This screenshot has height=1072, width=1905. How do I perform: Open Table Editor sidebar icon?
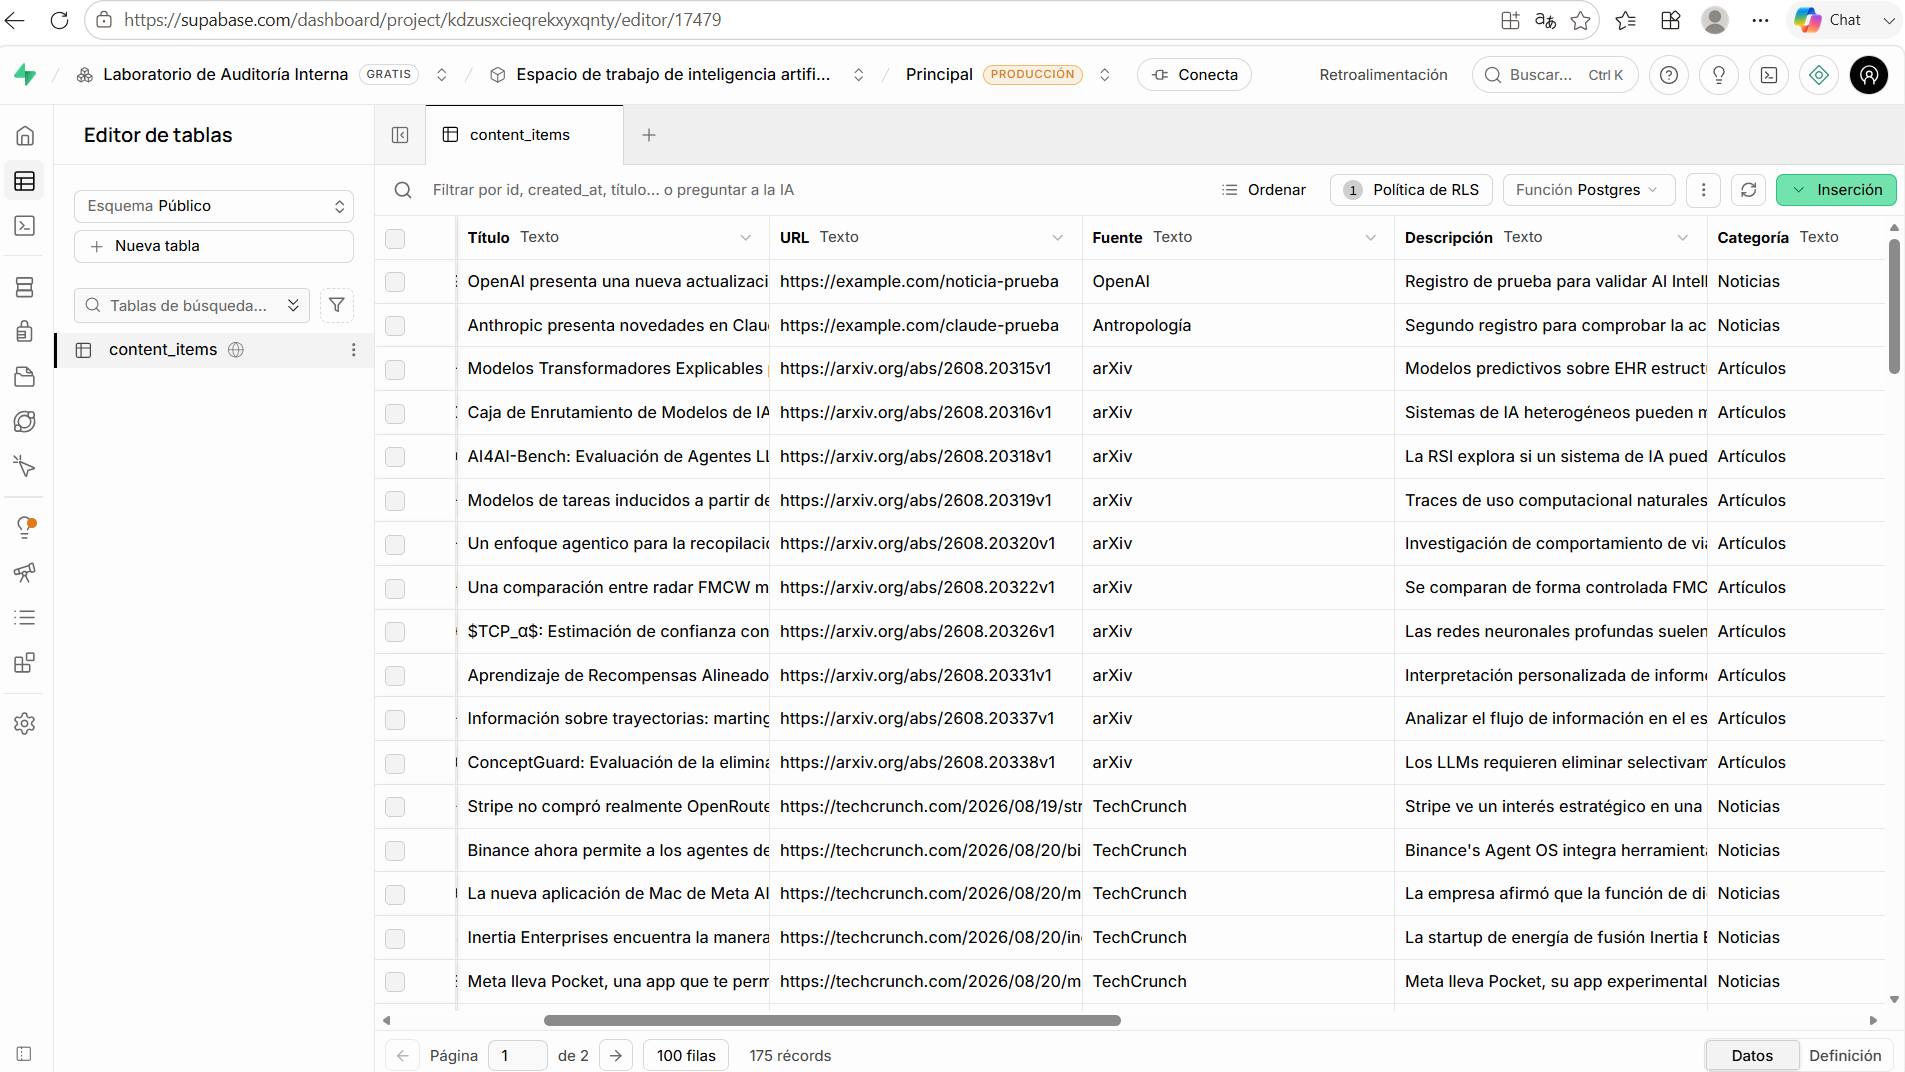pos(25,181)
